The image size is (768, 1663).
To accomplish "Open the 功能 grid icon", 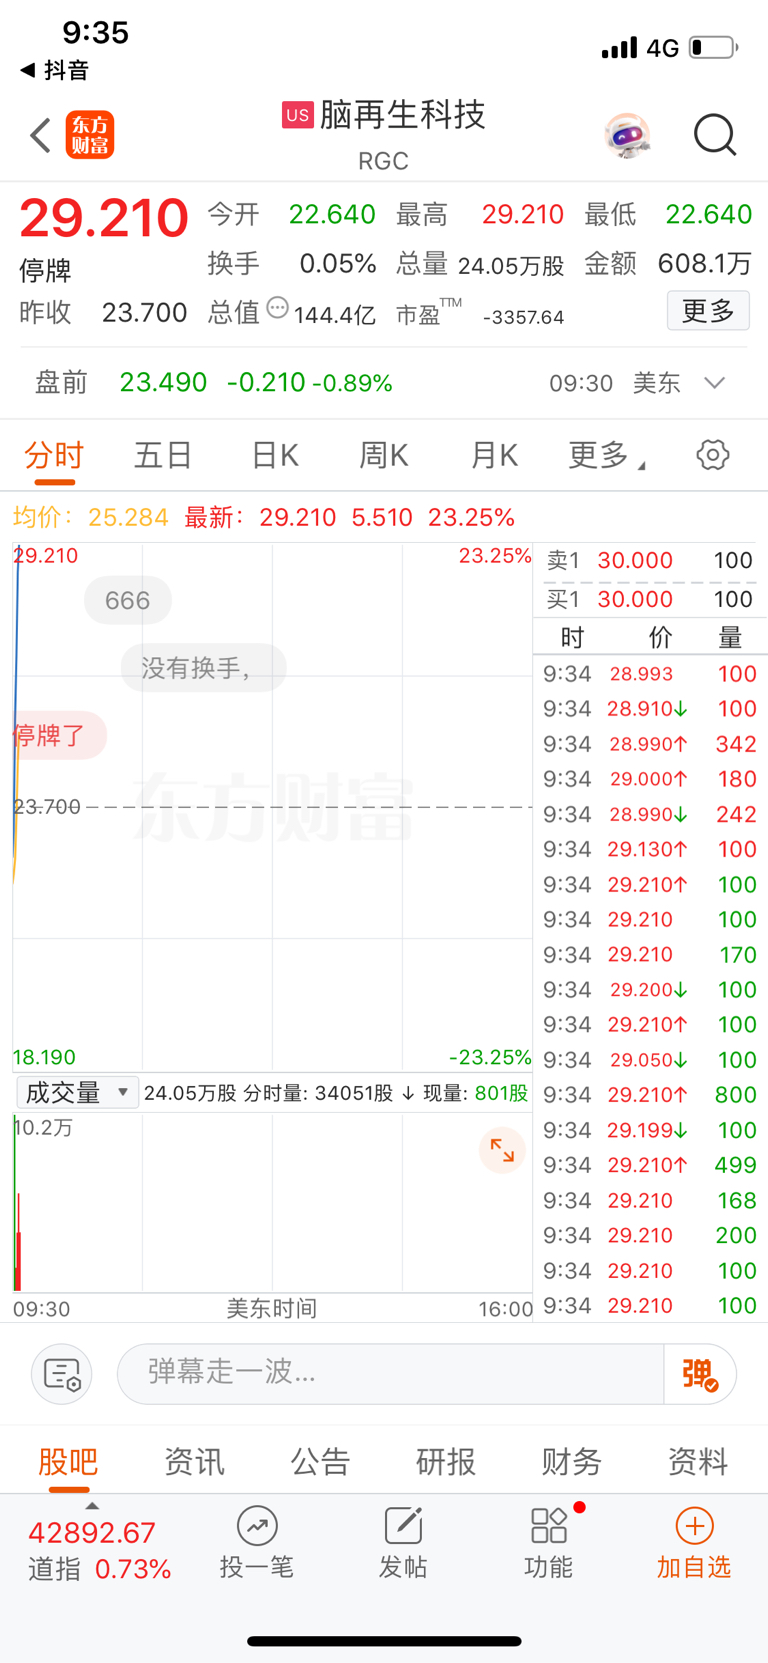I will (549, 1543).
